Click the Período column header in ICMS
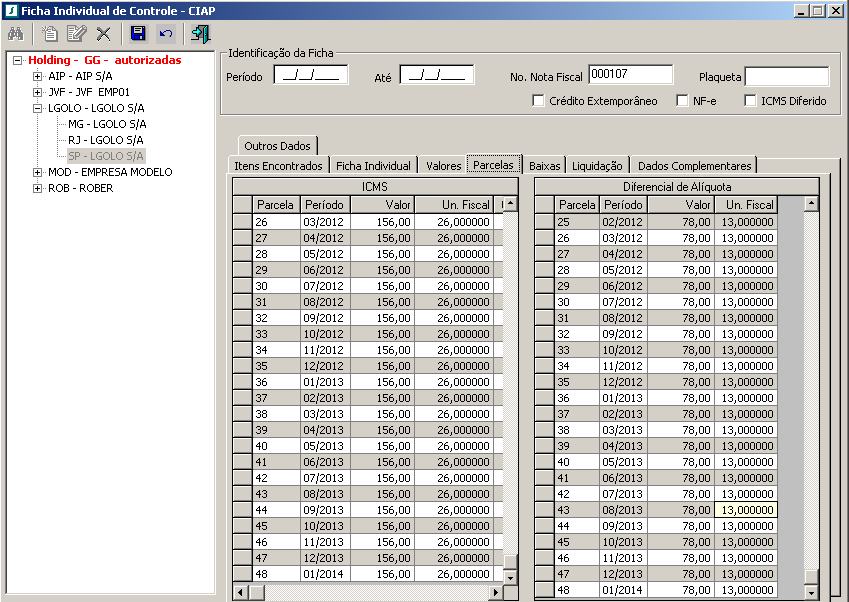This screenshot has height=602, width=849. click(x=324, y=205)
